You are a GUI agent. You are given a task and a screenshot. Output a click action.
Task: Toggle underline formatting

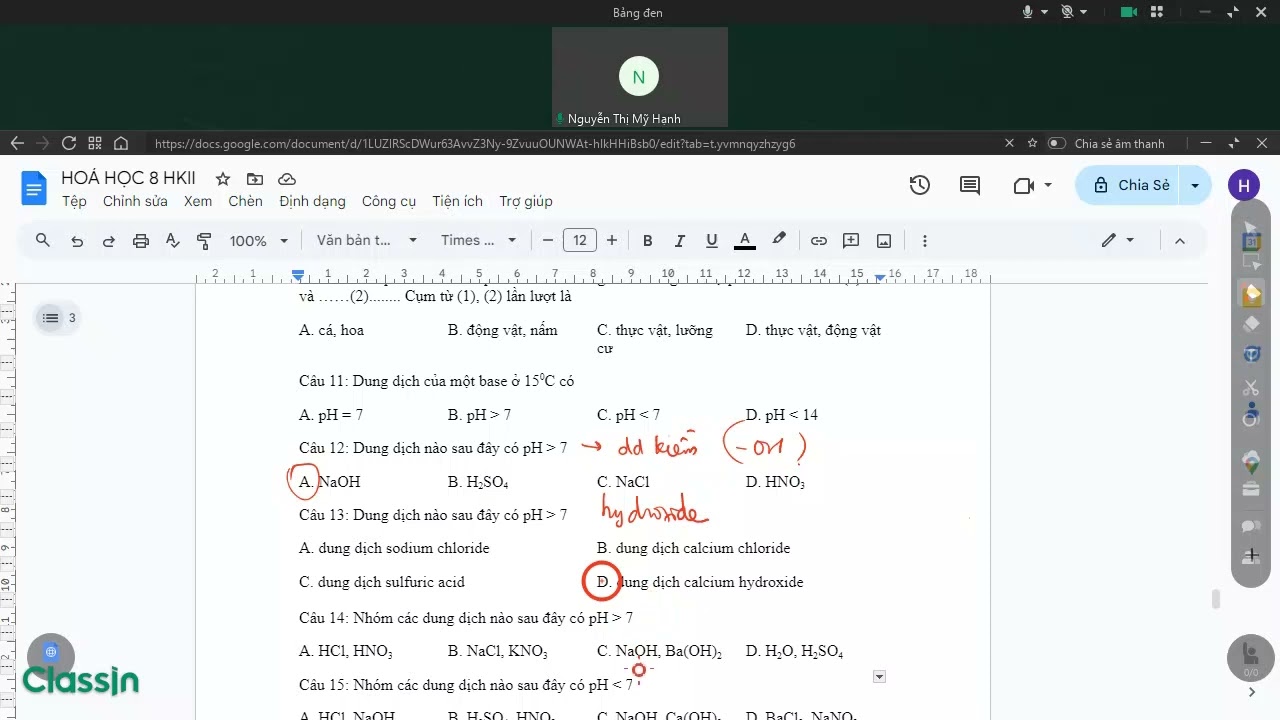coord(711,241)
